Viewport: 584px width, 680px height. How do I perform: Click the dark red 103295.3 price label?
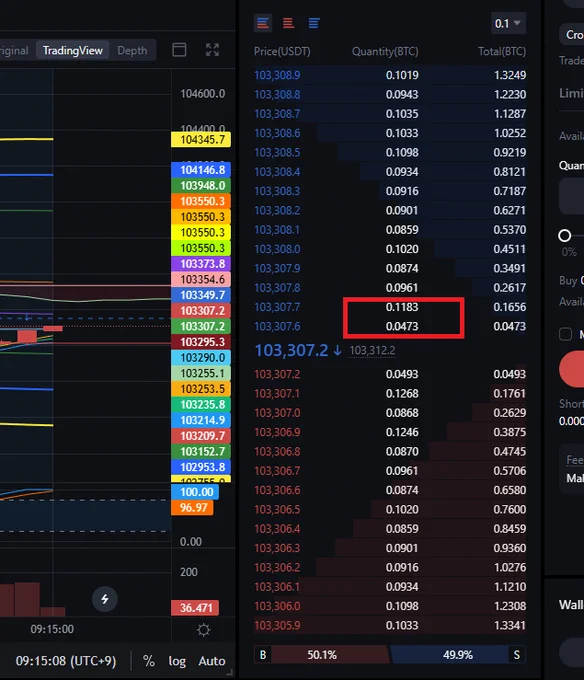tap(201, 342)
